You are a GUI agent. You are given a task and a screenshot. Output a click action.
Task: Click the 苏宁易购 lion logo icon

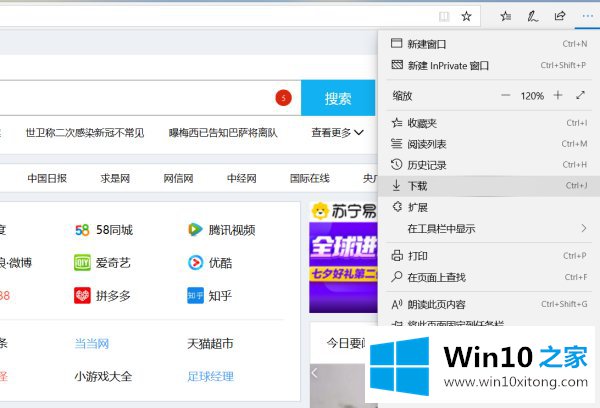[x=320, y=211]
